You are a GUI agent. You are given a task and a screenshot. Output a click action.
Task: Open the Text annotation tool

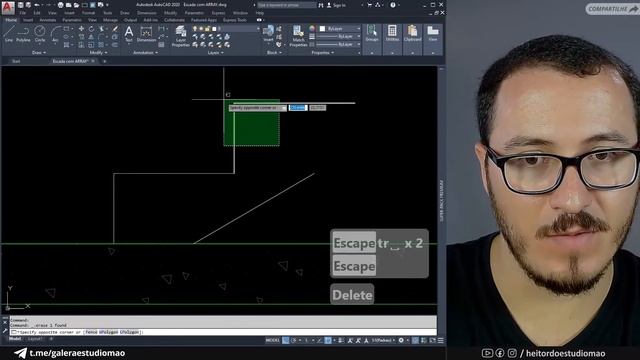129,34
